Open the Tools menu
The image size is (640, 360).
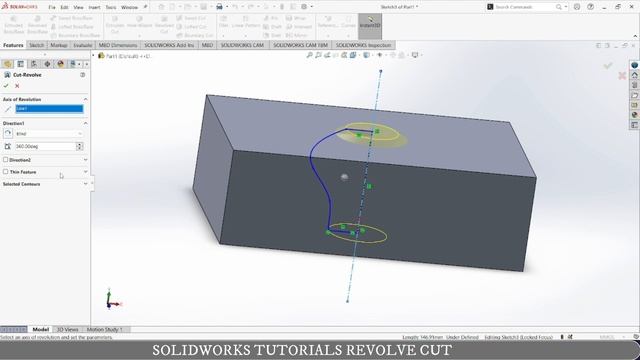[111, 7]
